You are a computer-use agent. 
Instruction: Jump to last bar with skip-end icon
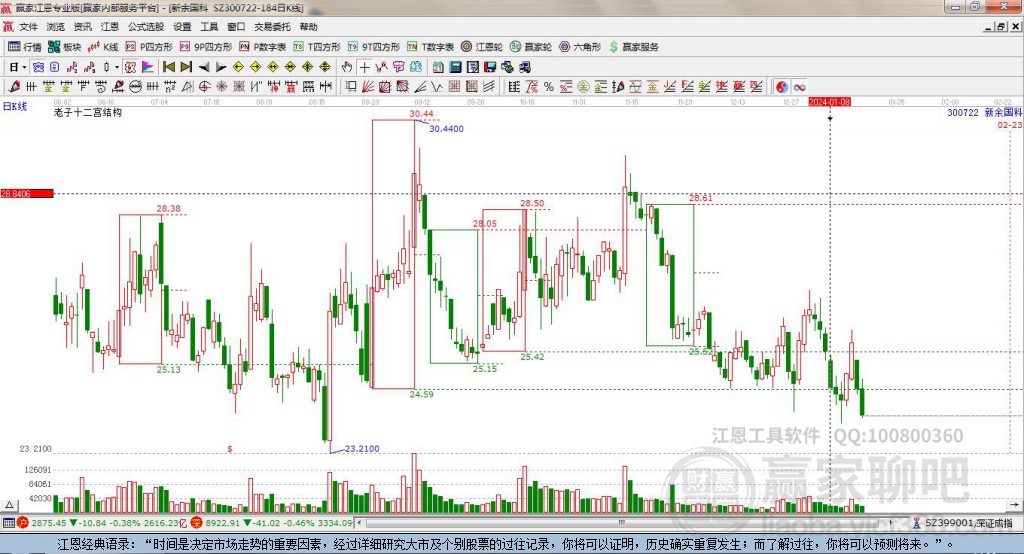(186, 67)
